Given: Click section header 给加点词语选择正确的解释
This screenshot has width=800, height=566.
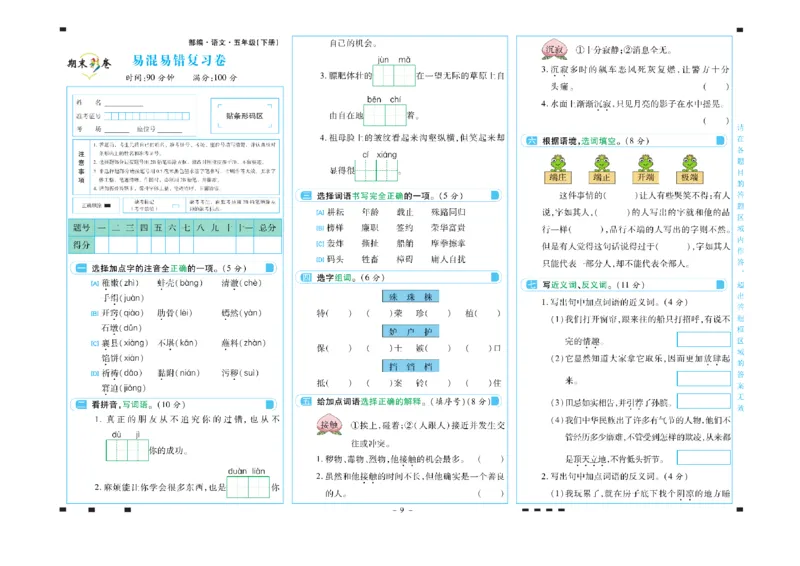Looking at the screenshot, I should point(399,402).
